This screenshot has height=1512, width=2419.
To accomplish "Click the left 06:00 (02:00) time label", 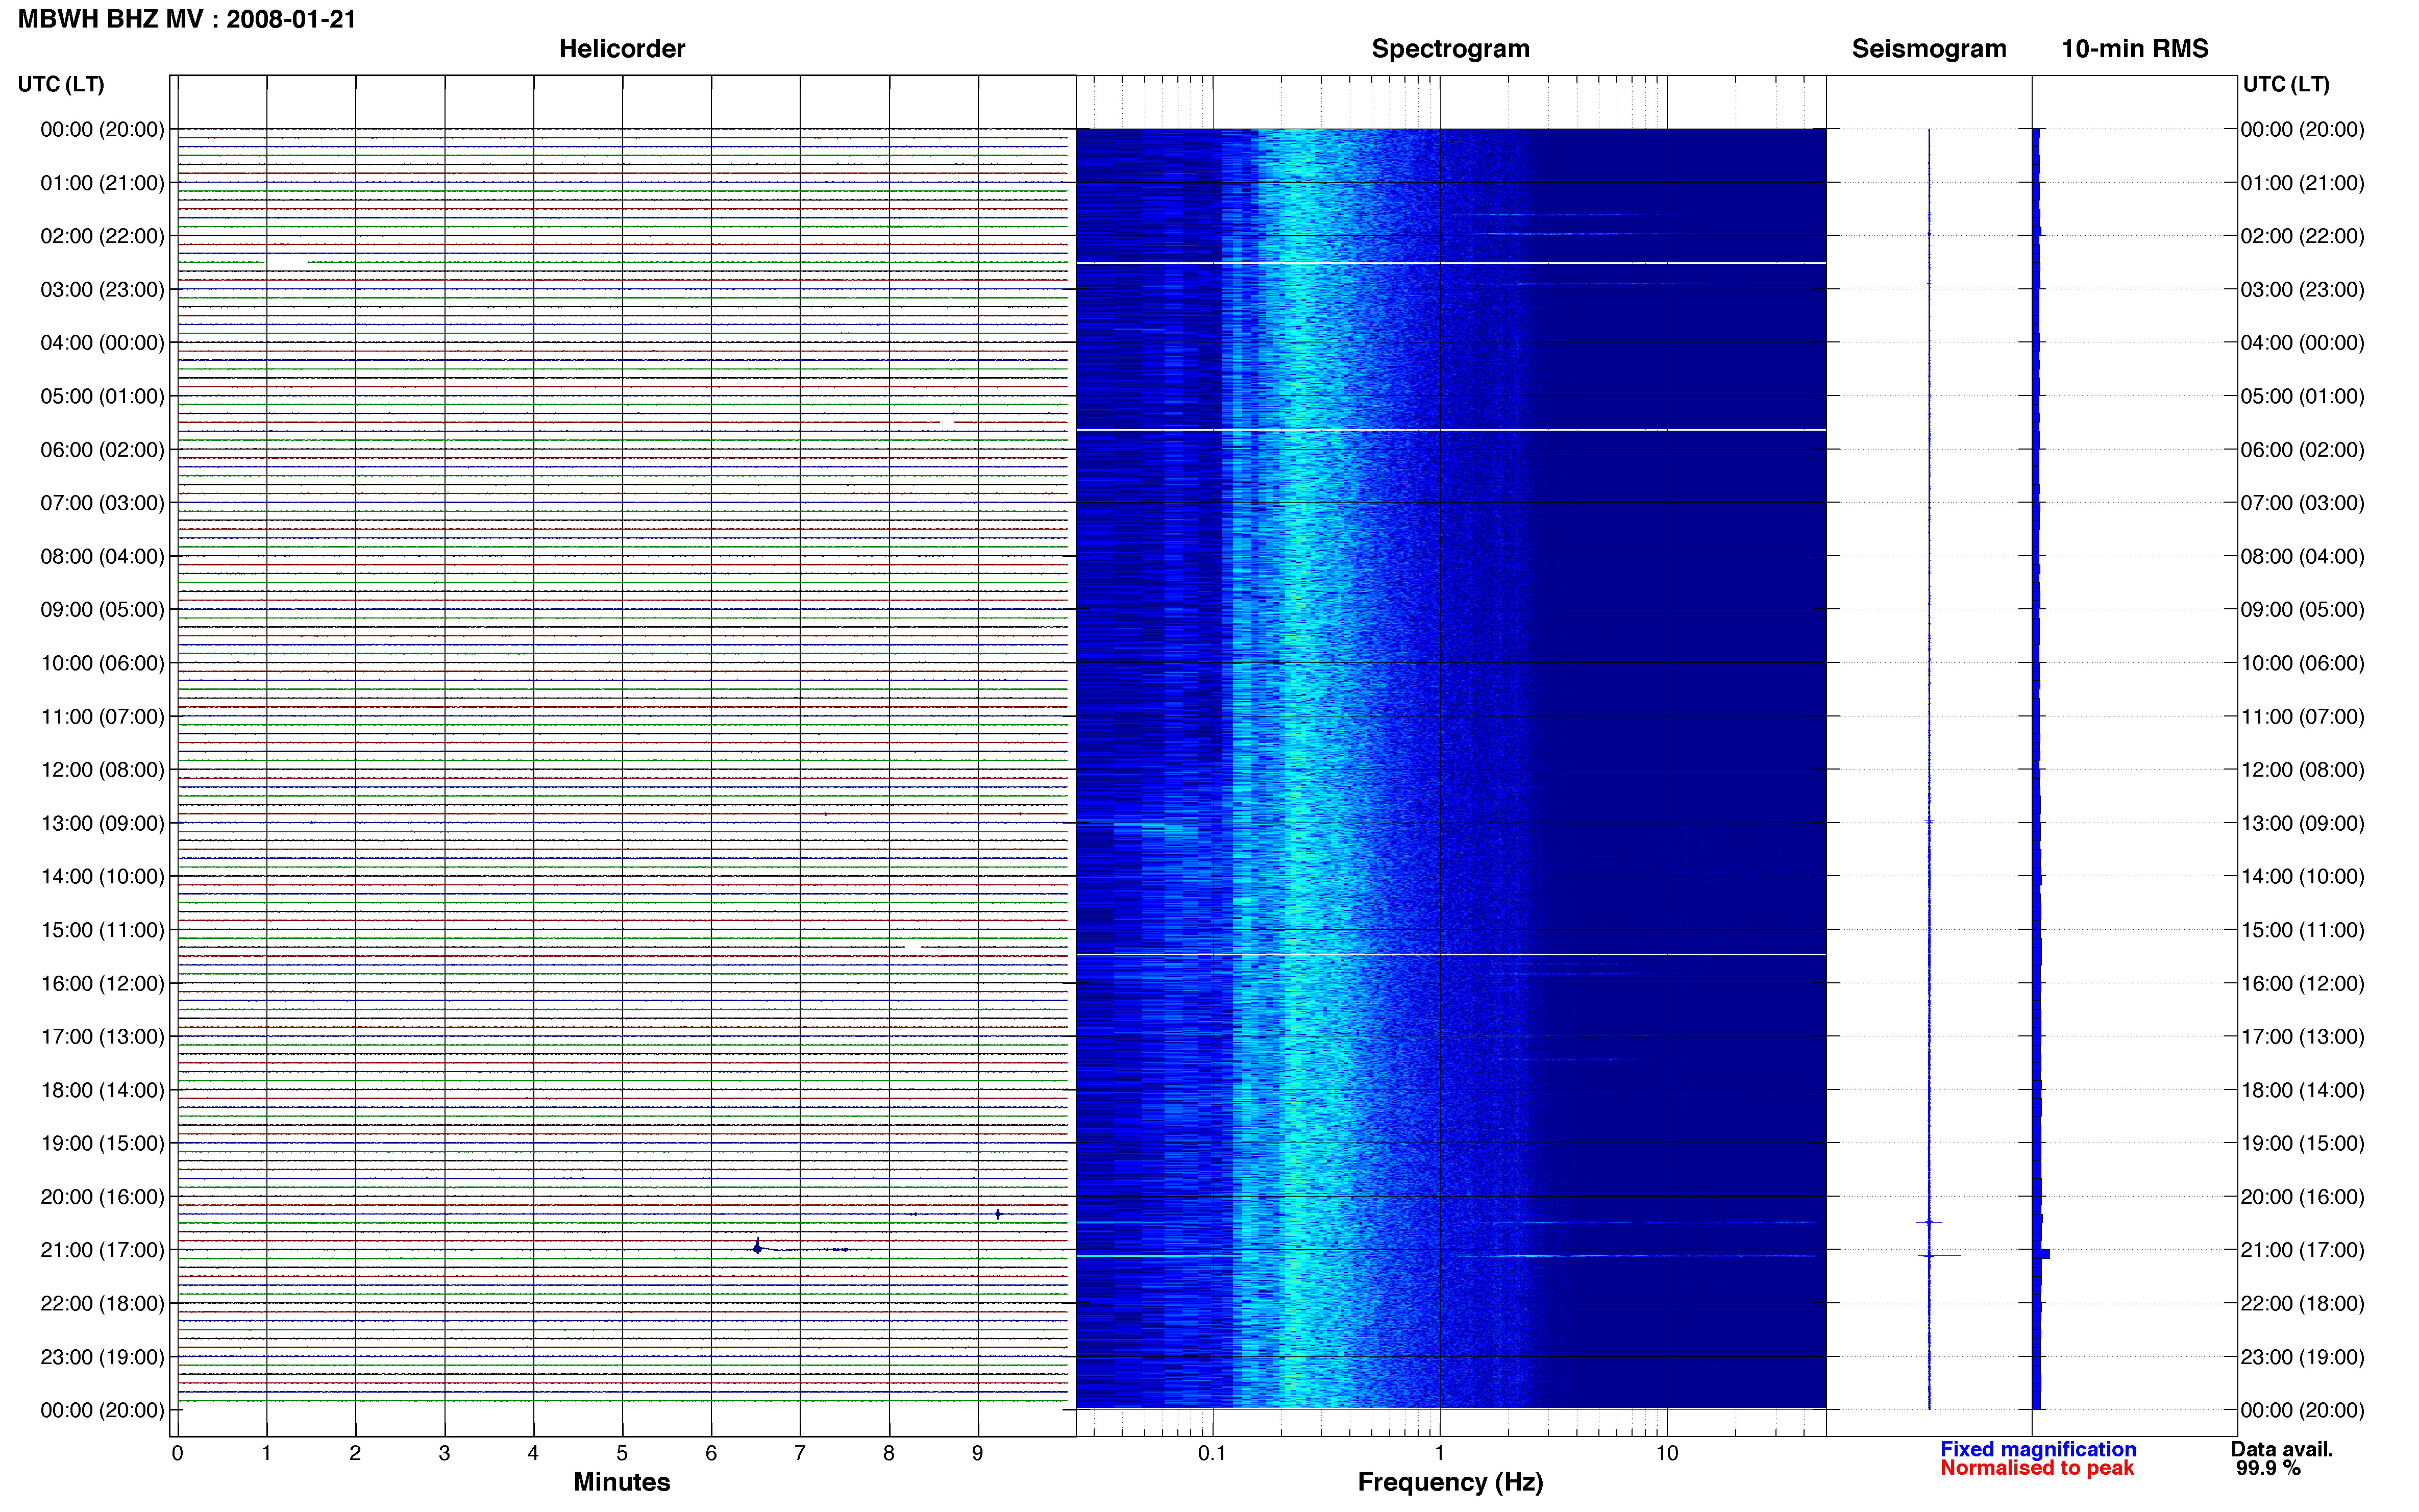I will [102, 450].
